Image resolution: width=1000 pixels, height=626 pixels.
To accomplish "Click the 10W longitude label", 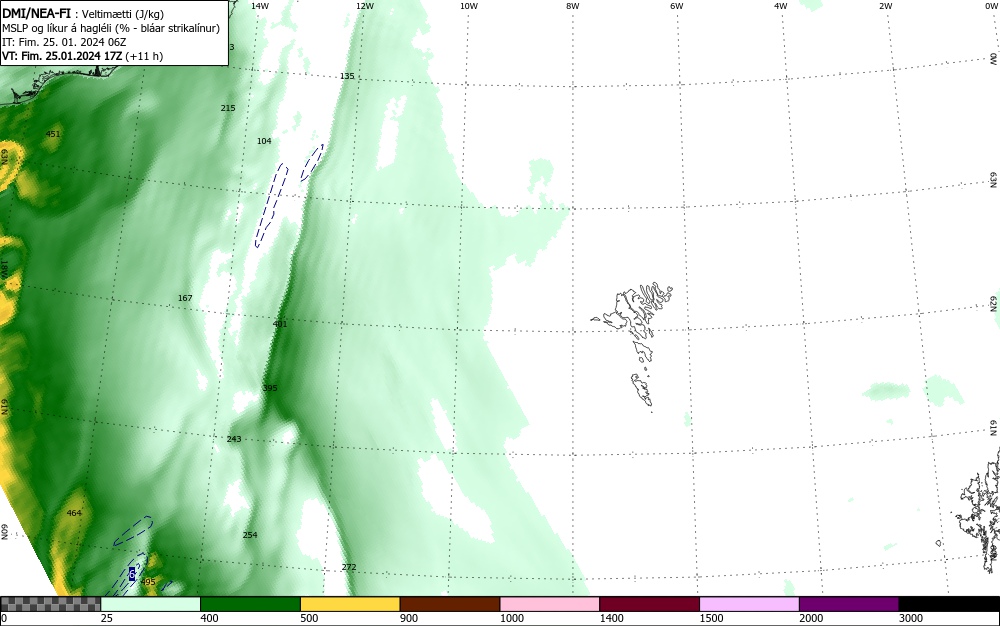I will [x=469, y=6].
